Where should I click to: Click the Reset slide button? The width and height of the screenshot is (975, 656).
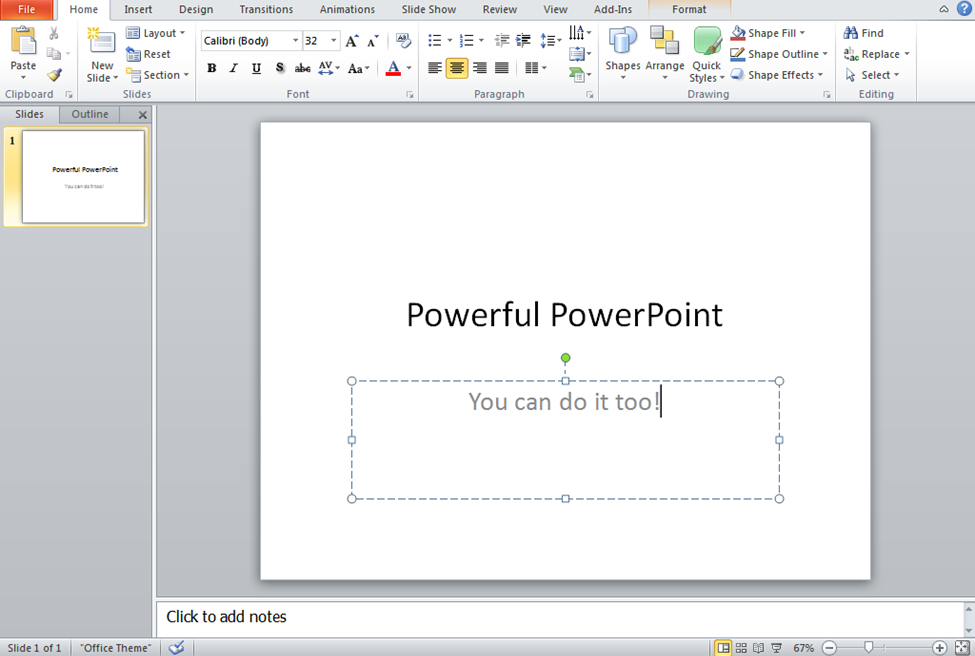[x=148, y=54]
